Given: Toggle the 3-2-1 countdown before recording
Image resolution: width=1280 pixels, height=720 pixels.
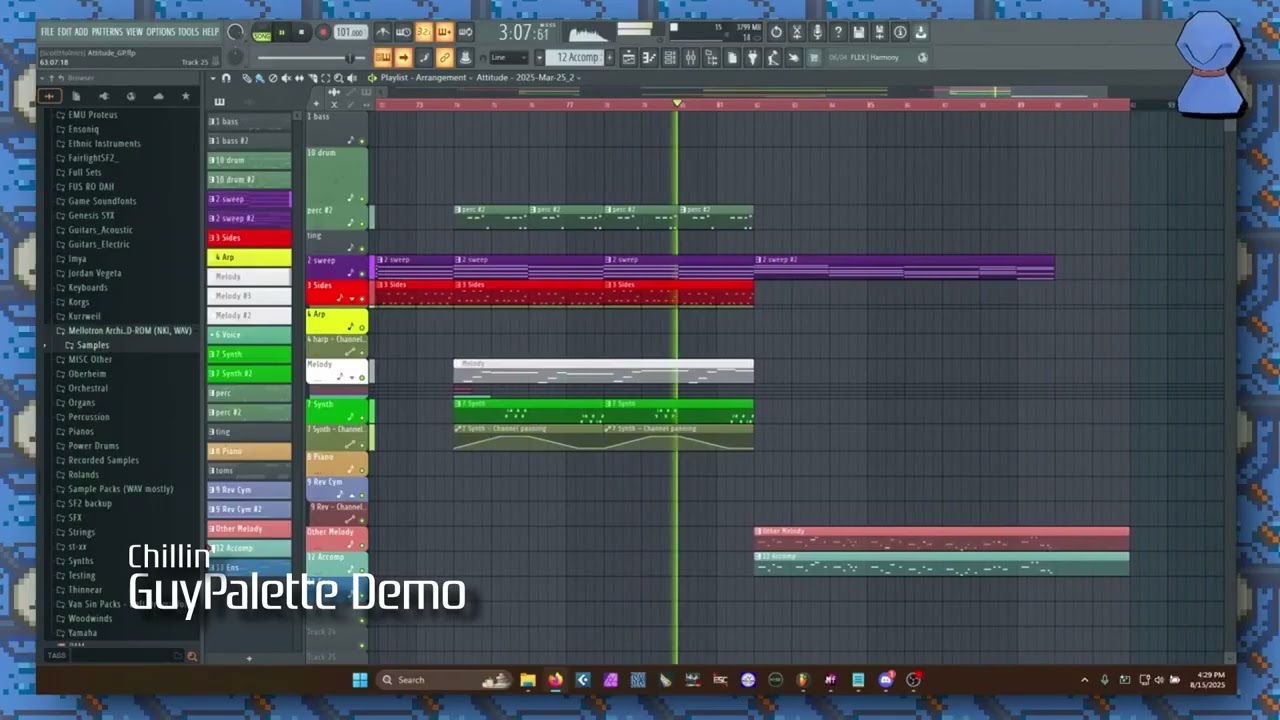Looking at the screenshot, I should 423,32.
